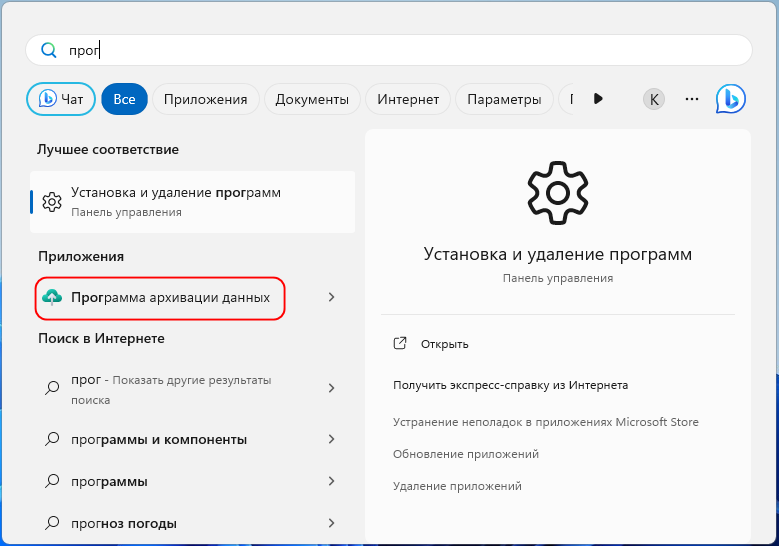Click search icon beside the "программы" suggestion
Image resolution: width=779 pixels, height=546 pixels.
click(x=52, y=480)
